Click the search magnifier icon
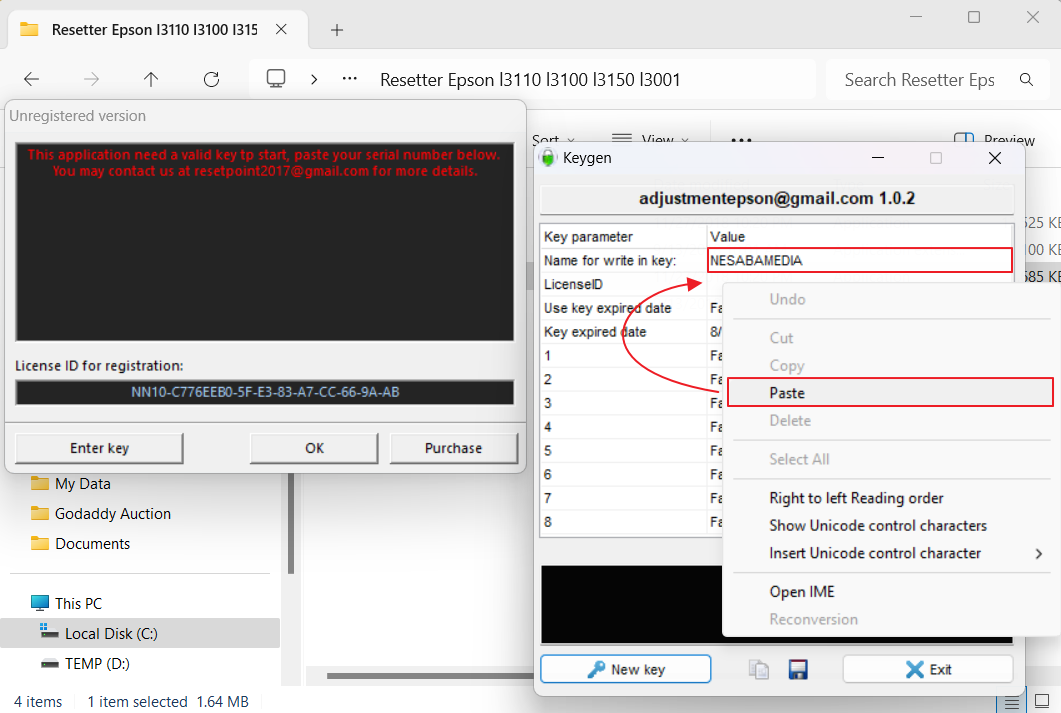 1026,80
